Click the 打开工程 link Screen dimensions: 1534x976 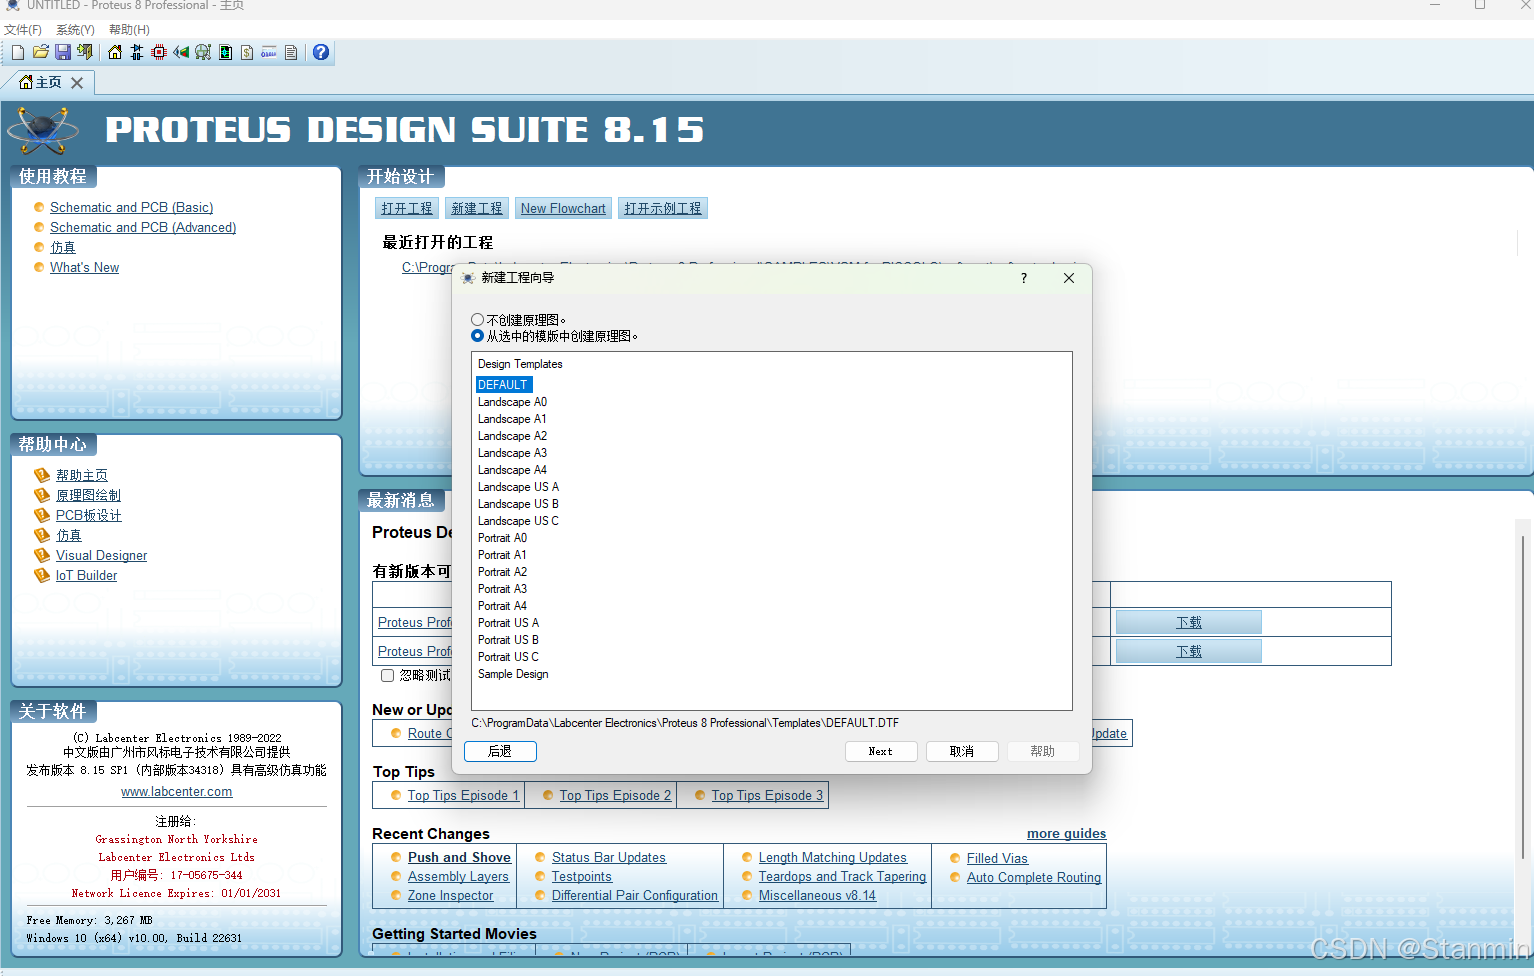pos(407,208)
